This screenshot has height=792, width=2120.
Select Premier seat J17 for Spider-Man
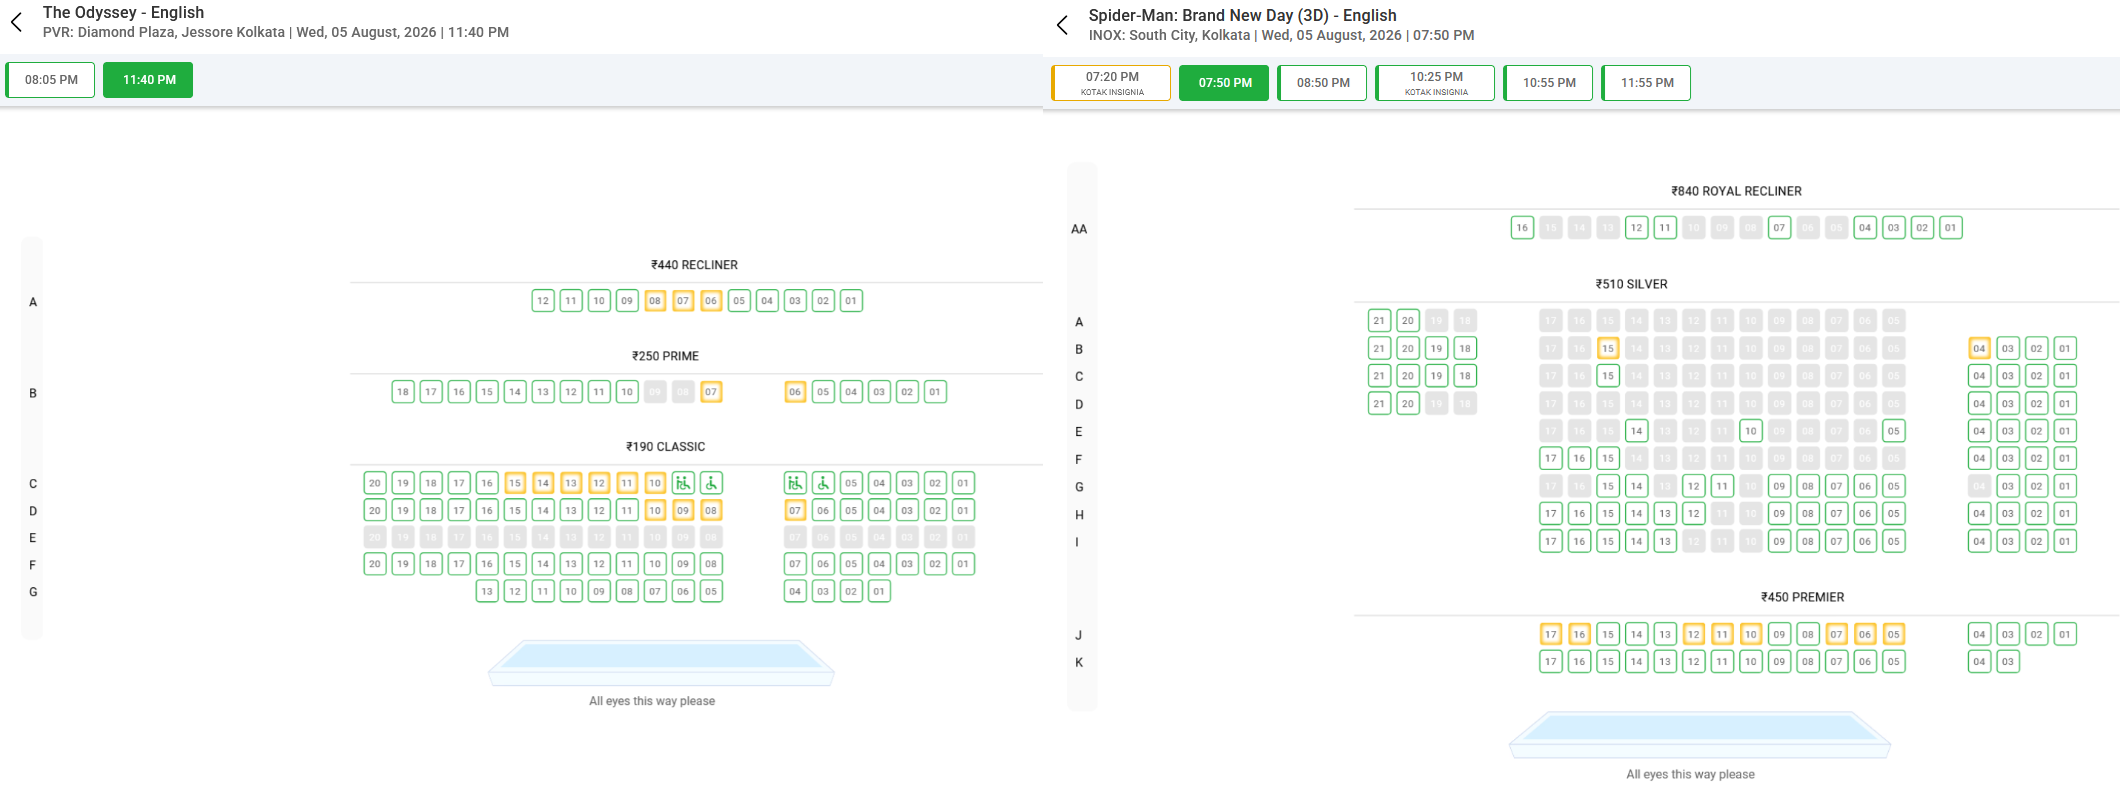tap(1551, 634)
